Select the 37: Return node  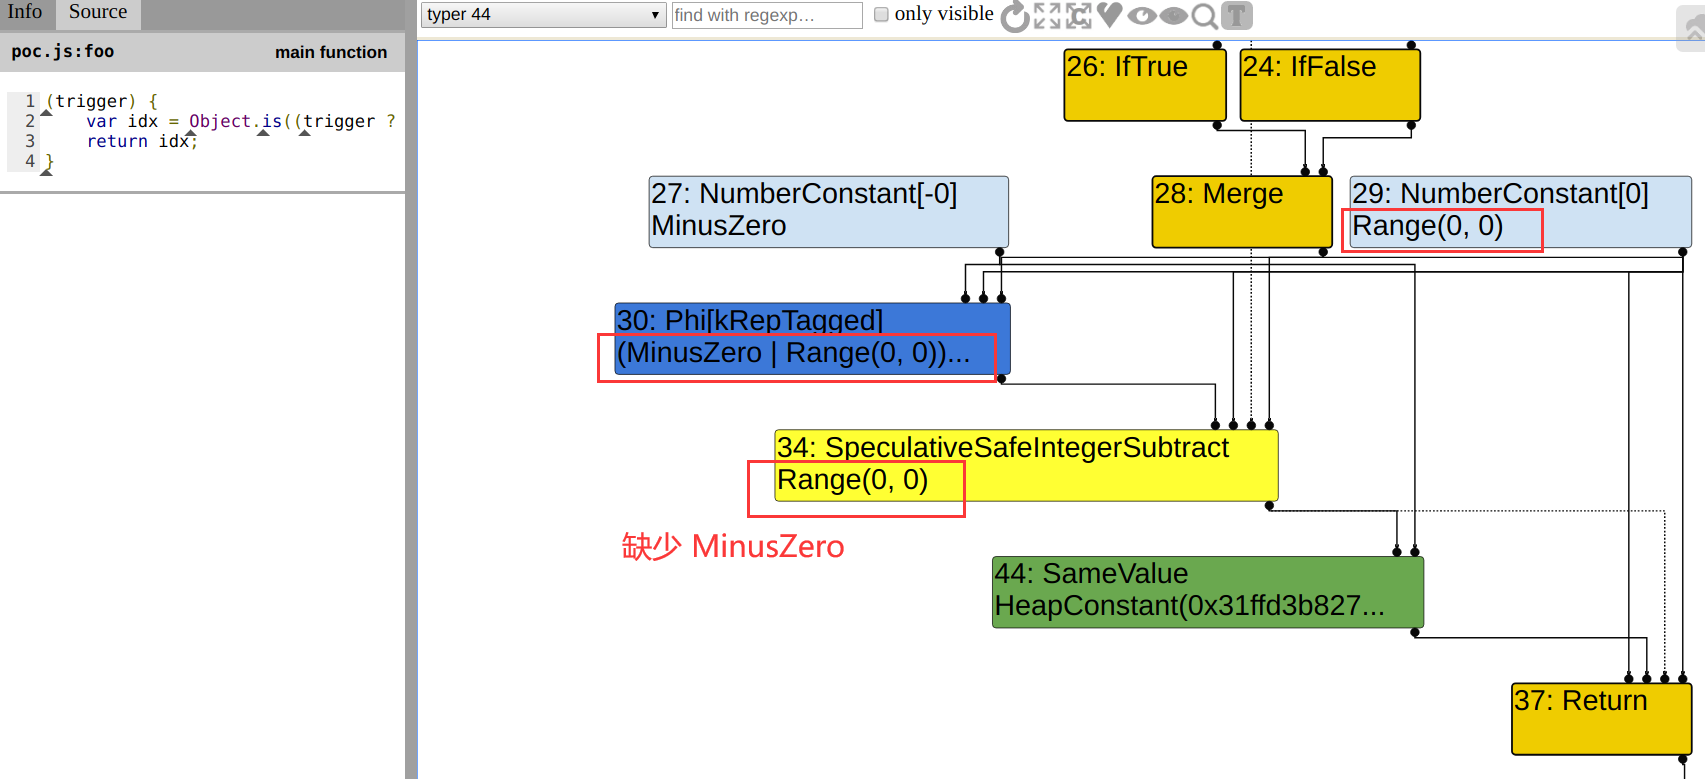point(1600,718)
